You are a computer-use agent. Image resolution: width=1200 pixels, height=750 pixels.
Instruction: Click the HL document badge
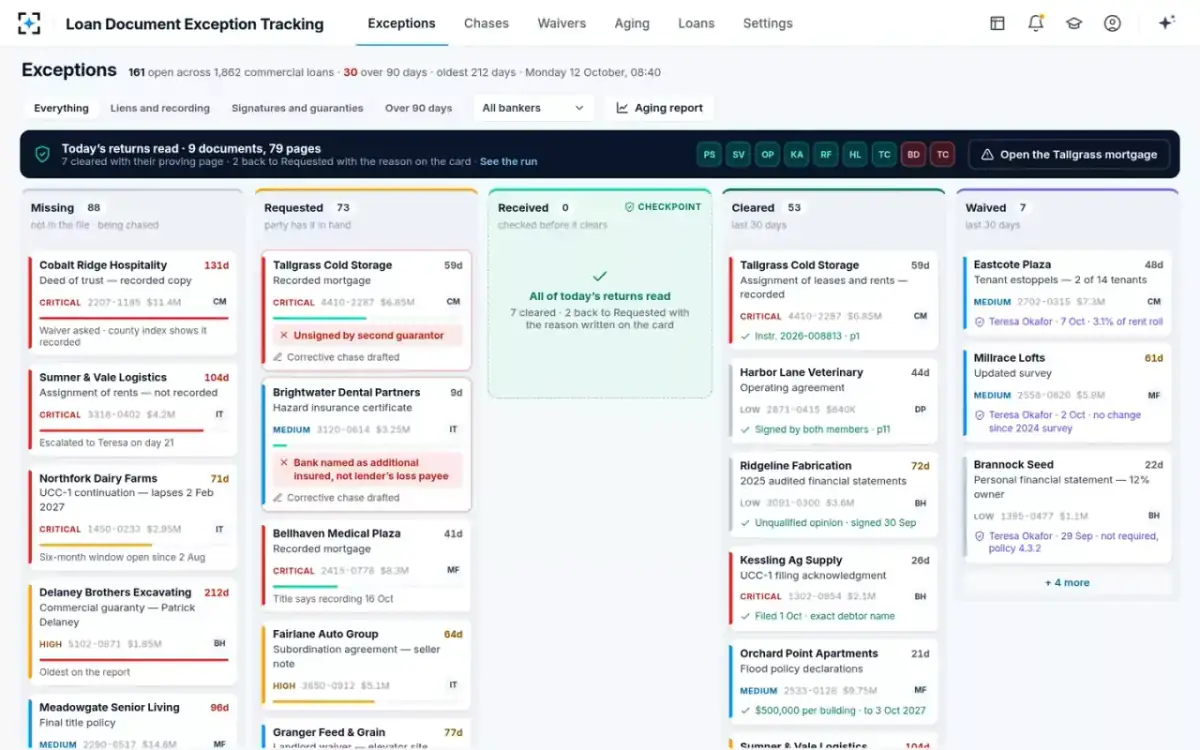tap(854, 155)
